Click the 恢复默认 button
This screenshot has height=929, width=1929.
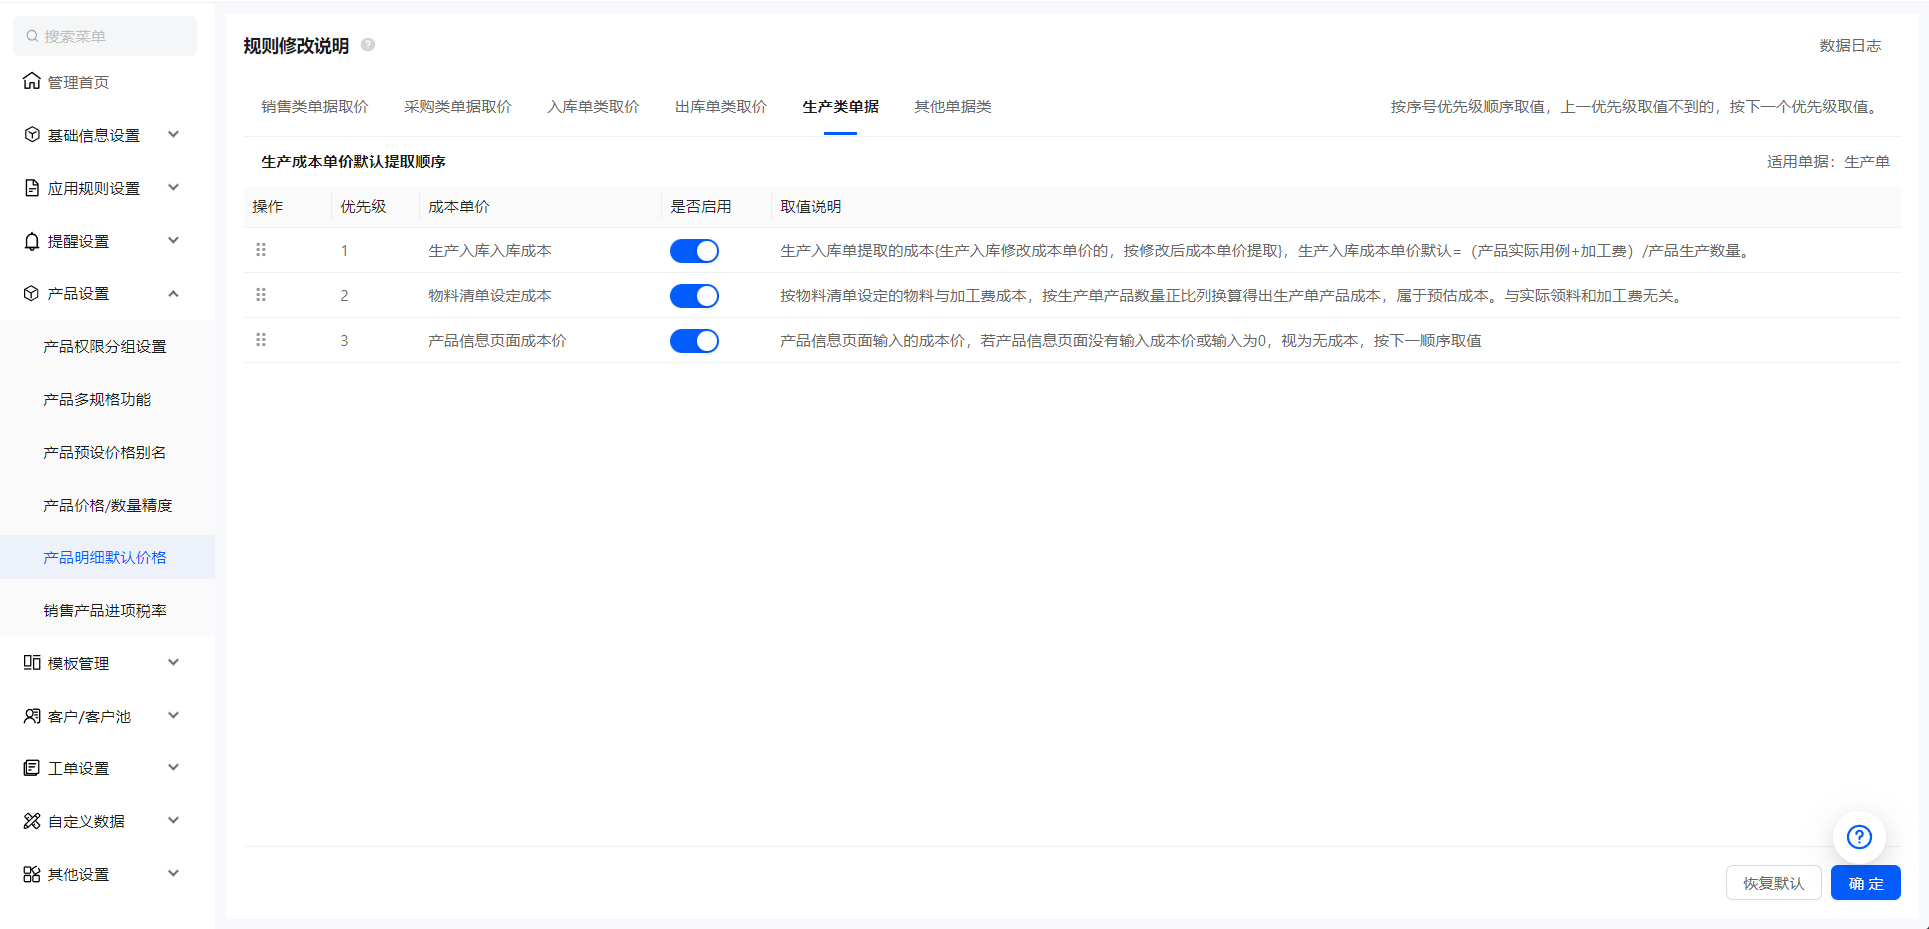[x=1773, y=883]
